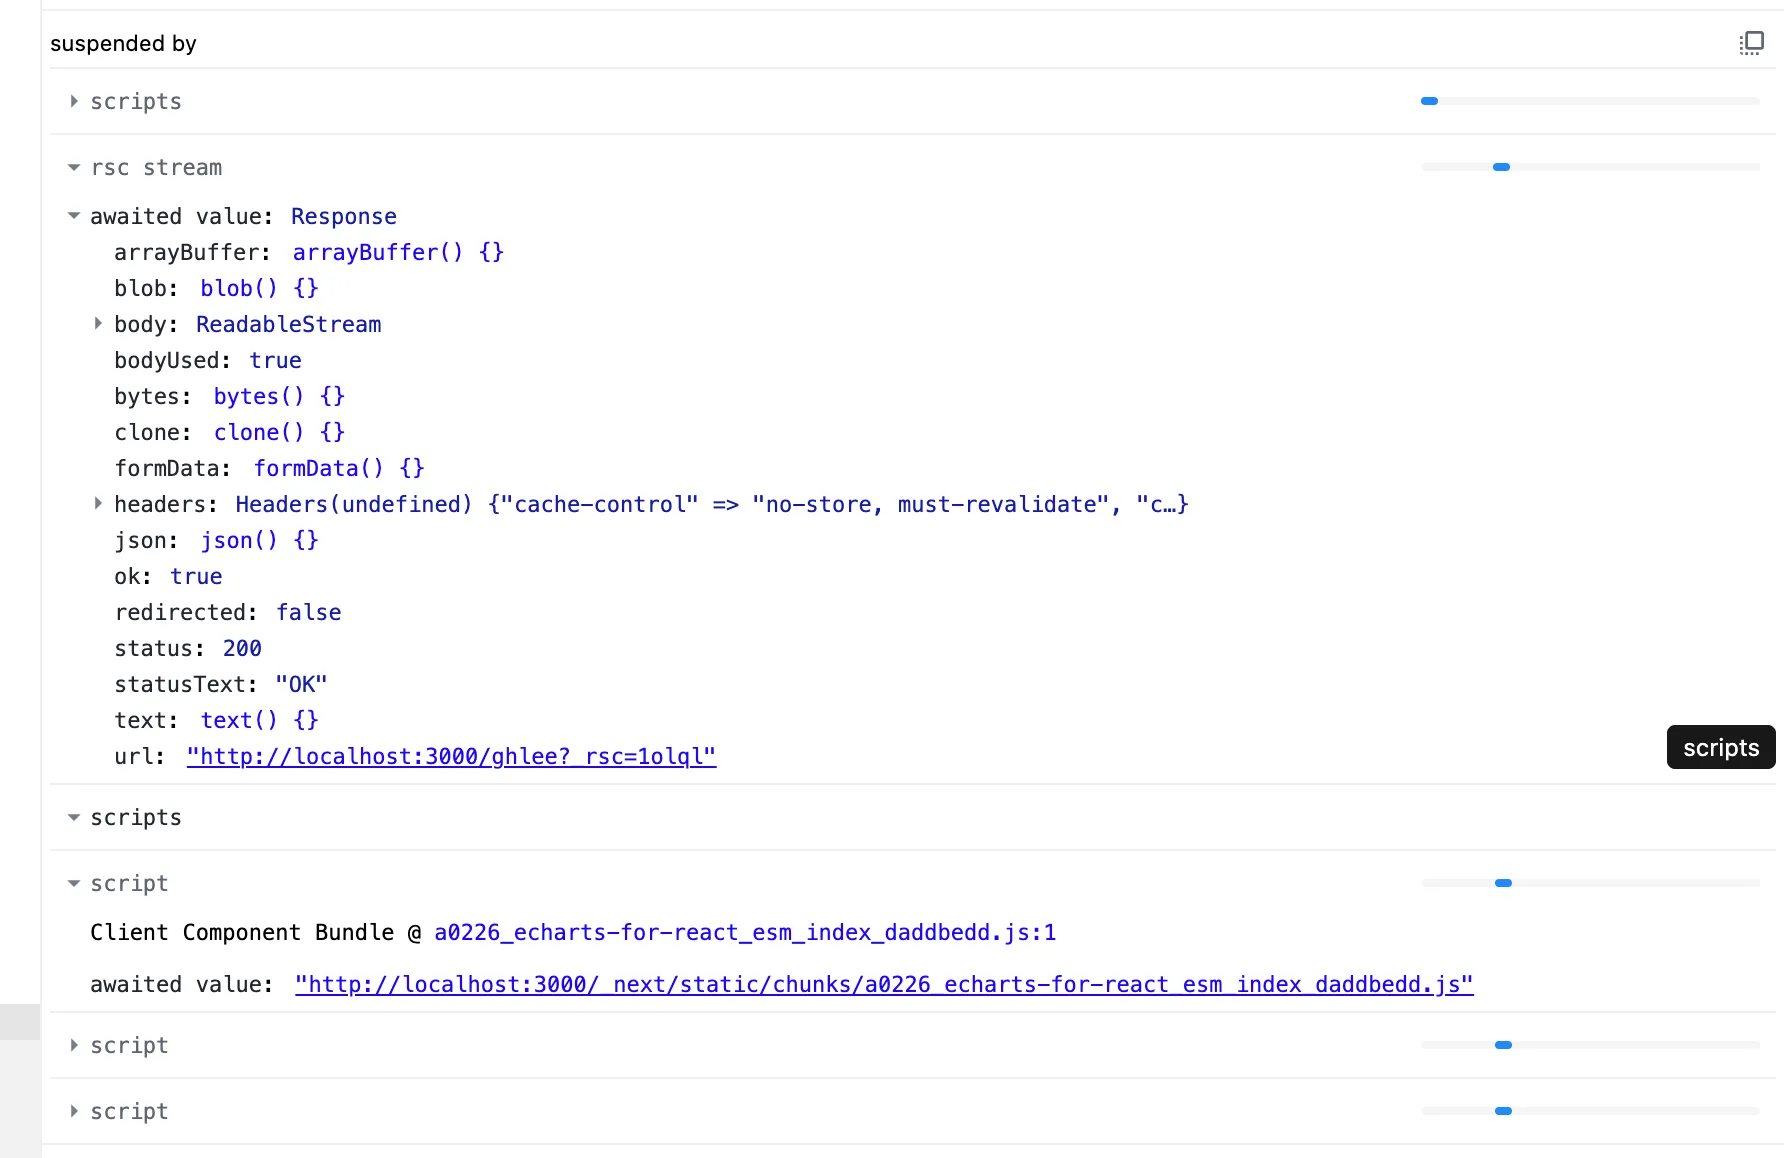The width and height of the screenshot is (1784, 1158).
Task: Click the last script's timing bar
Action: [x=1589, y=1112]
